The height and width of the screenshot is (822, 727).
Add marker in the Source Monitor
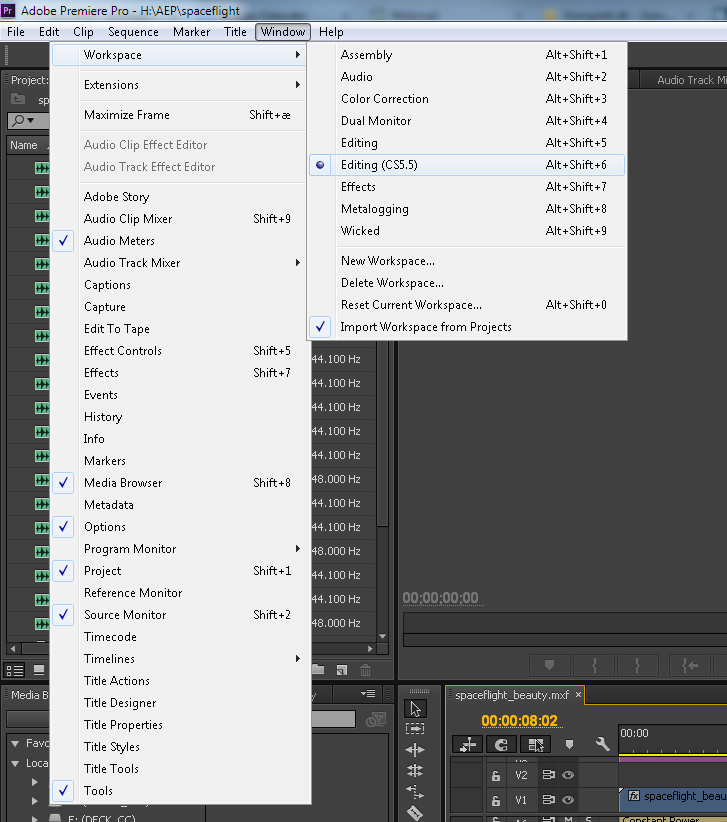(x=549, y=666)
